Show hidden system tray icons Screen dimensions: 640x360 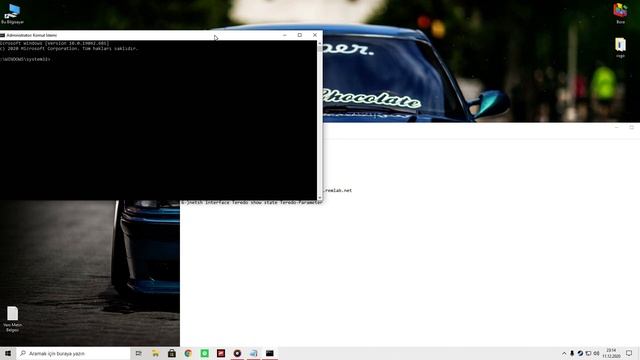click(x=564, y=353)
